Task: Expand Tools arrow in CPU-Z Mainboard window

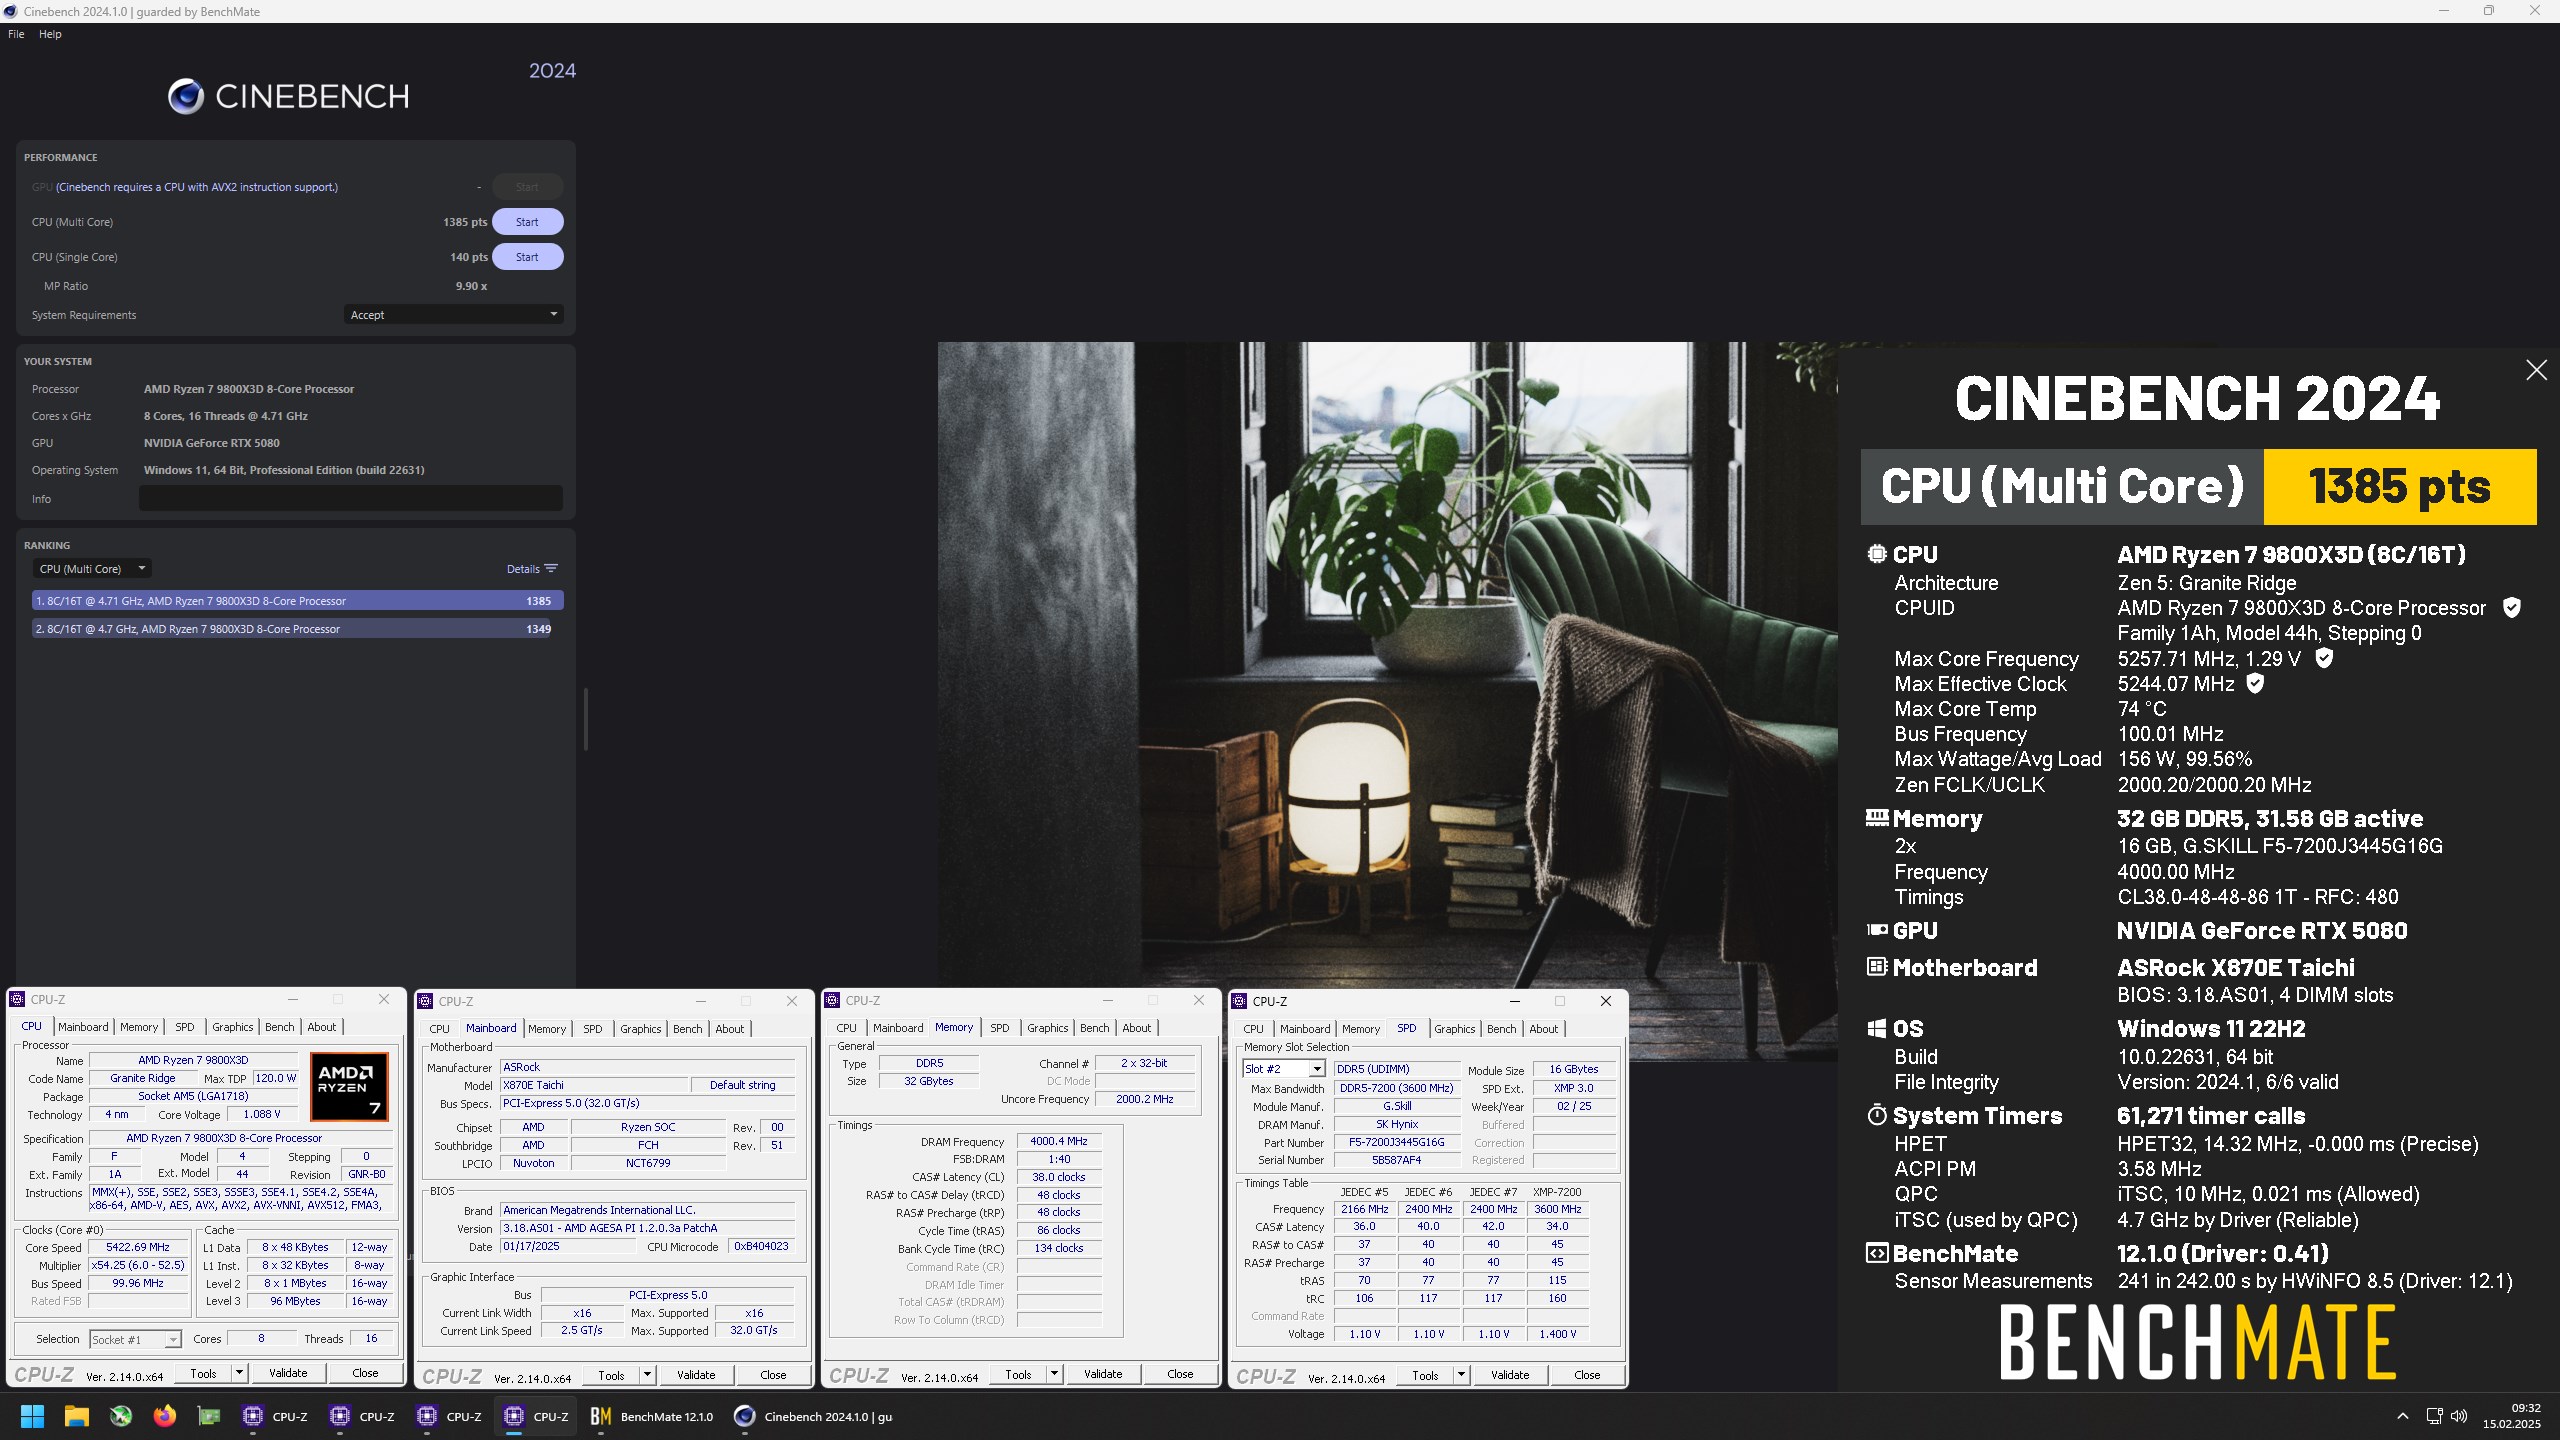Action: (x=647, y=1375)
